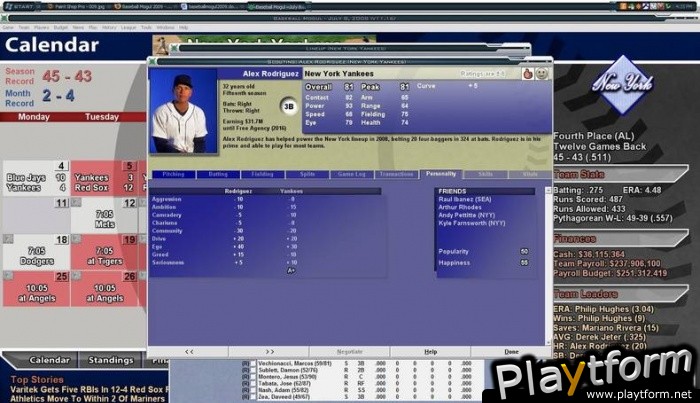Click the Help button in scouting window
Image resolution: width=700 pixels, height=403 pixels.
pyautogui.click(x=430, y=352)
